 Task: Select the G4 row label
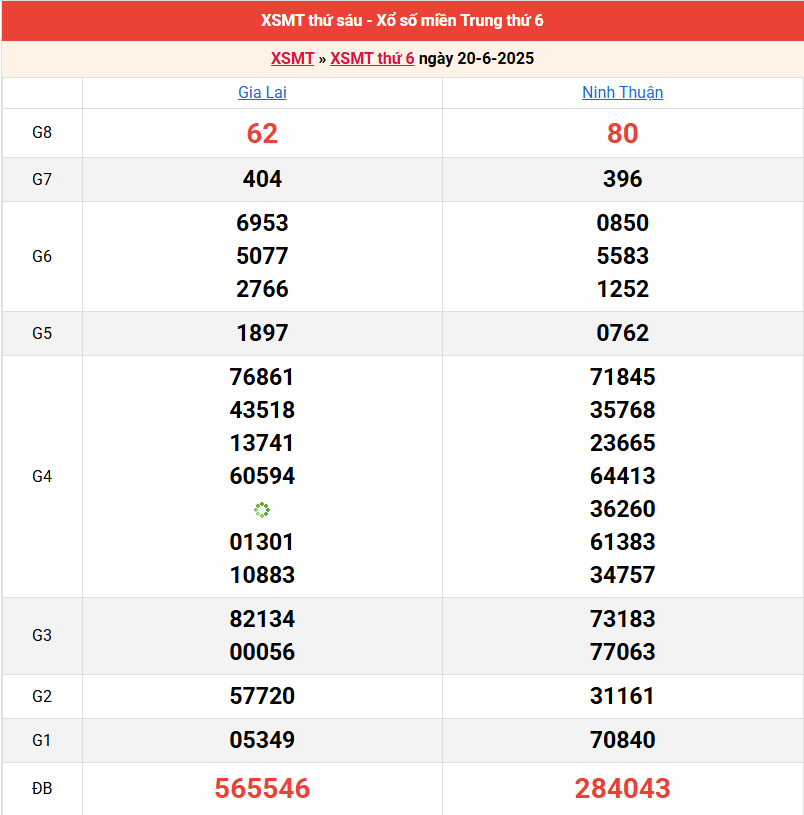pos(42,477)
